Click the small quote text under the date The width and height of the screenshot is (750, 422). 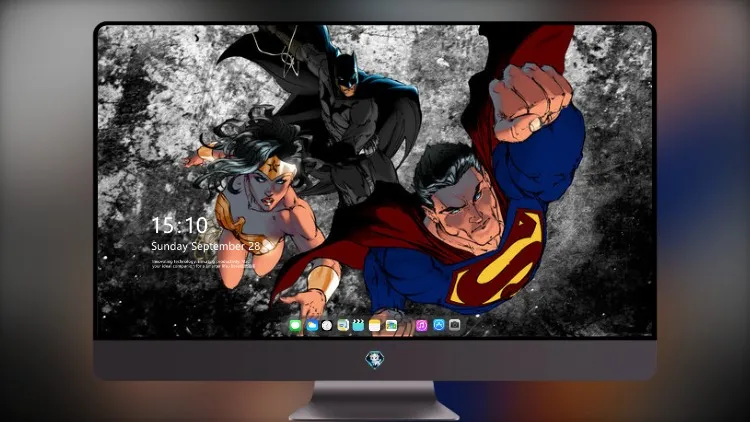click(x=201, y=264)
